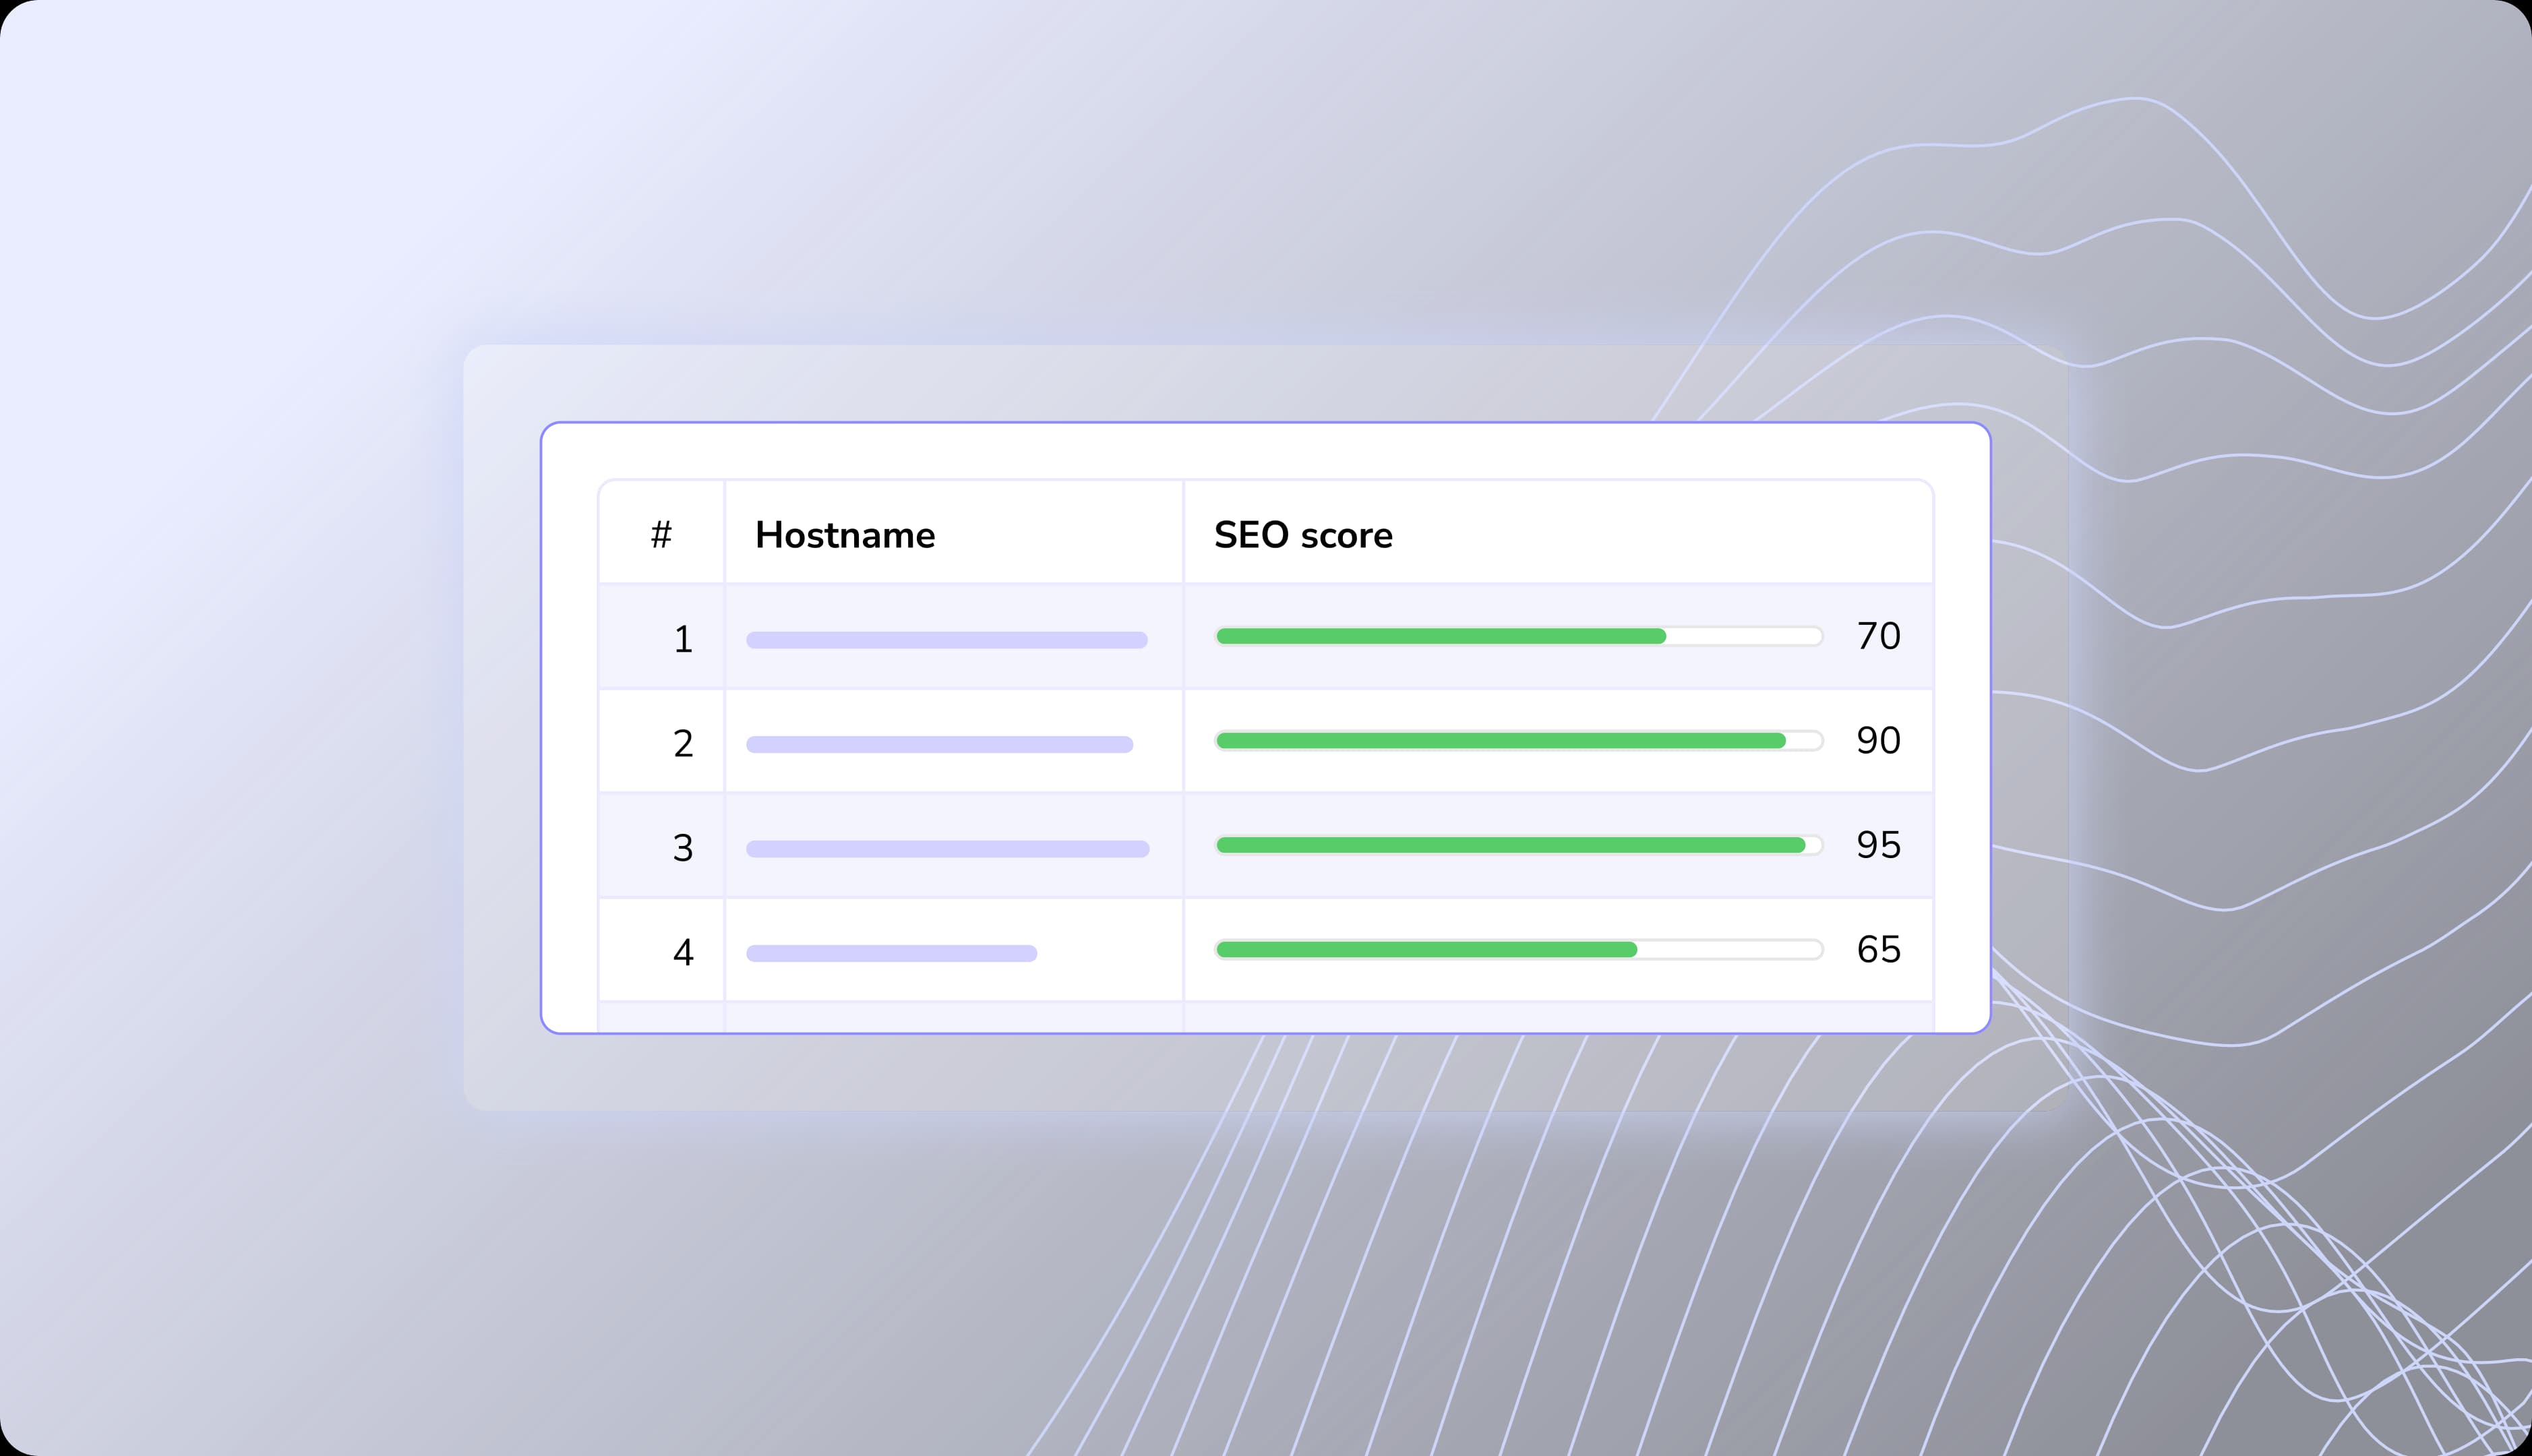The height and width of the screenshot is (1456, 2532).
Task: Select the score value '95' in row 3
Action: (x=1879, y=845)
